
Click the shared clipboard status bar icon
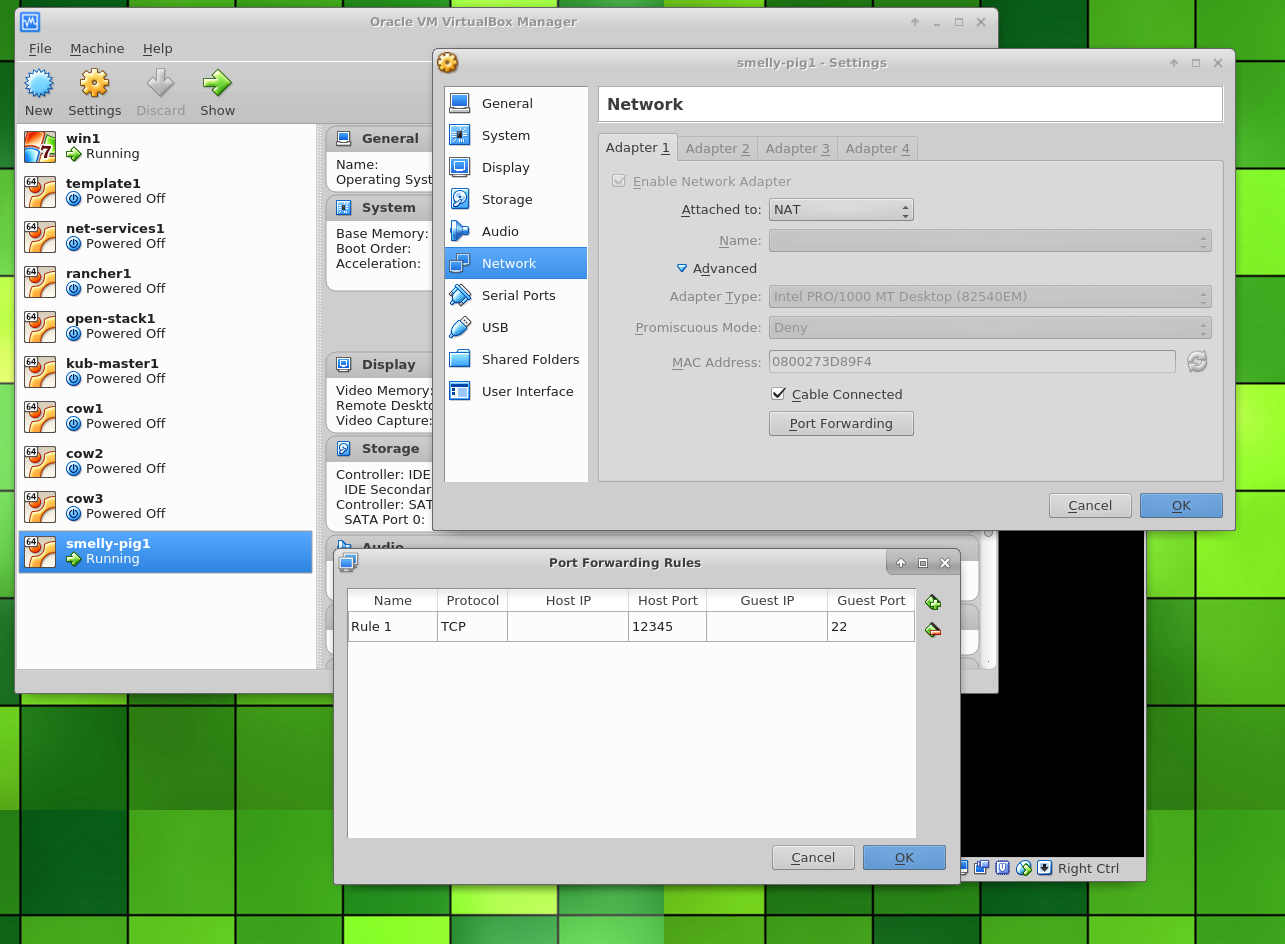[982, 867]
